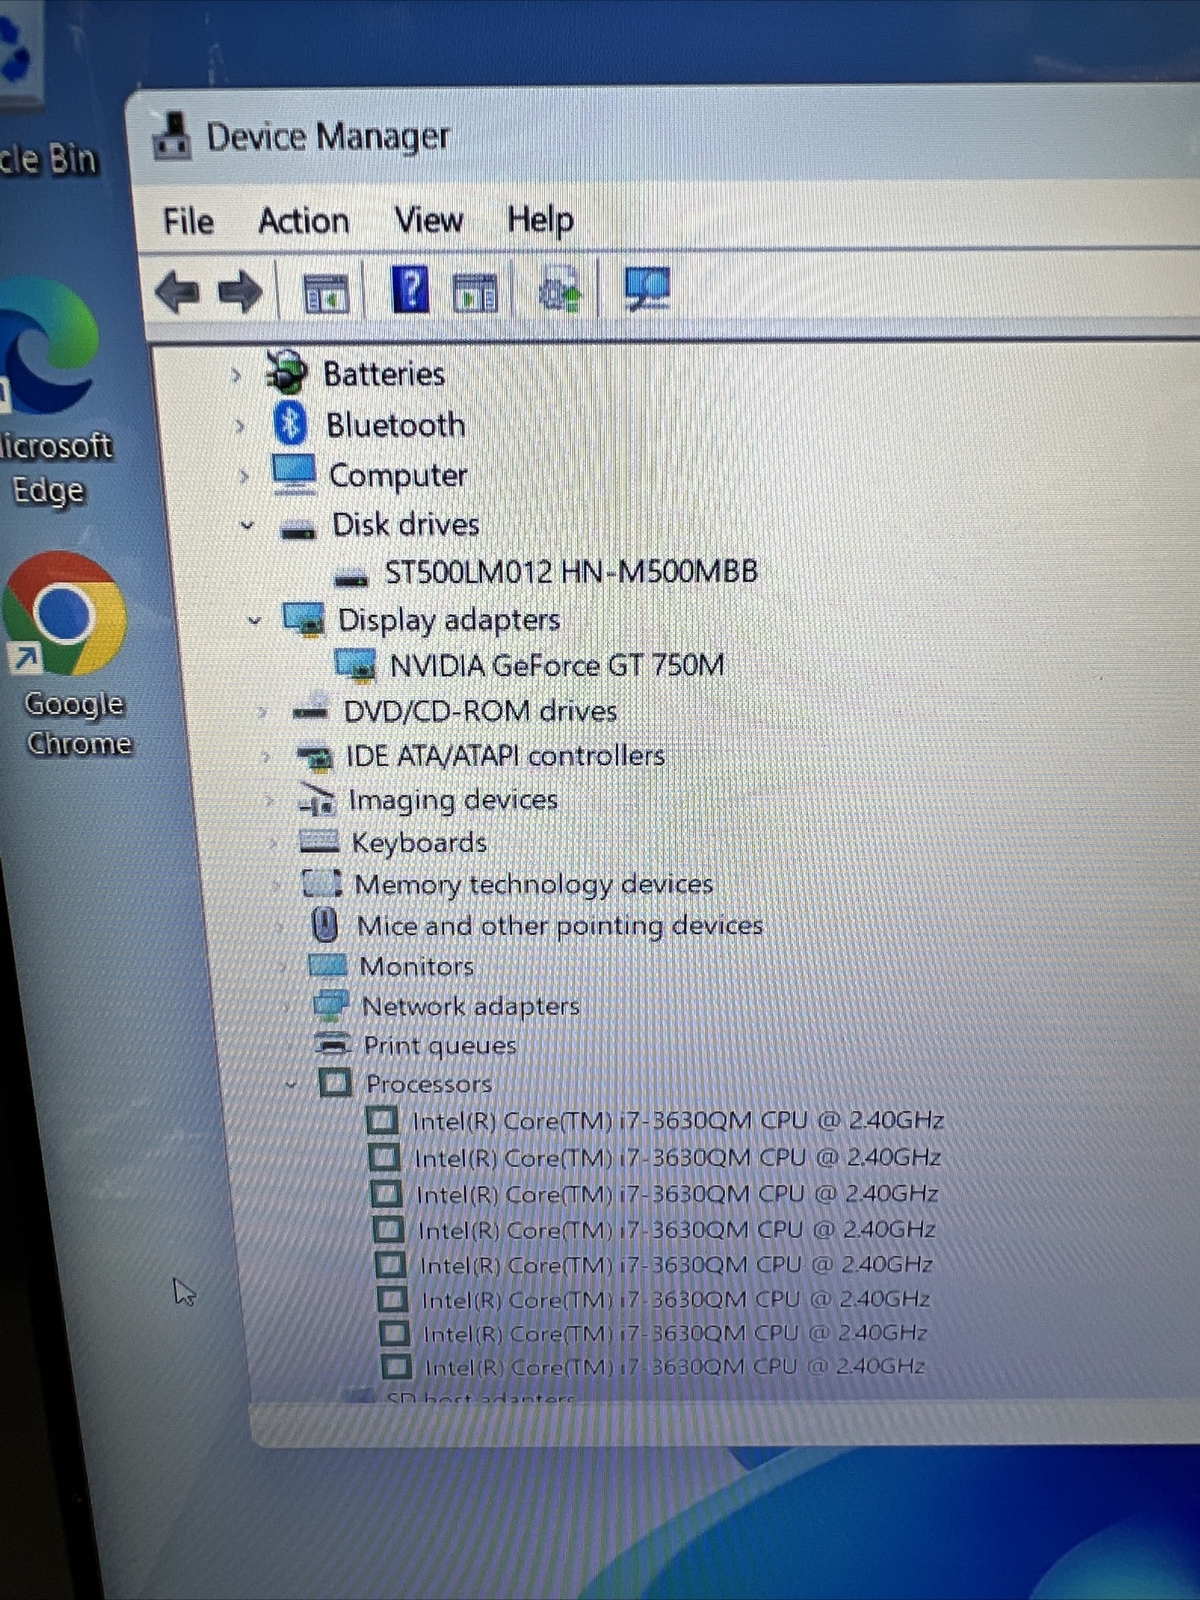Click the Processors category icon
The image size is (1200, 1600).
point(335,1082)
